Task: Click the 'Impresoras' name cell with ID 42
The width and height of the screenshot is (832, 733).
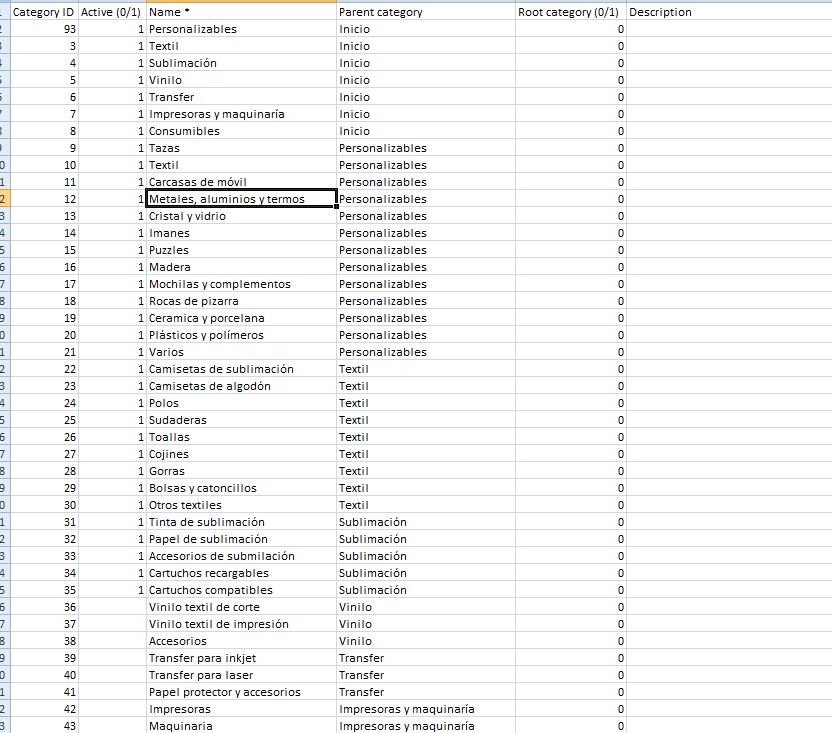Action: [x=241, y=708]
